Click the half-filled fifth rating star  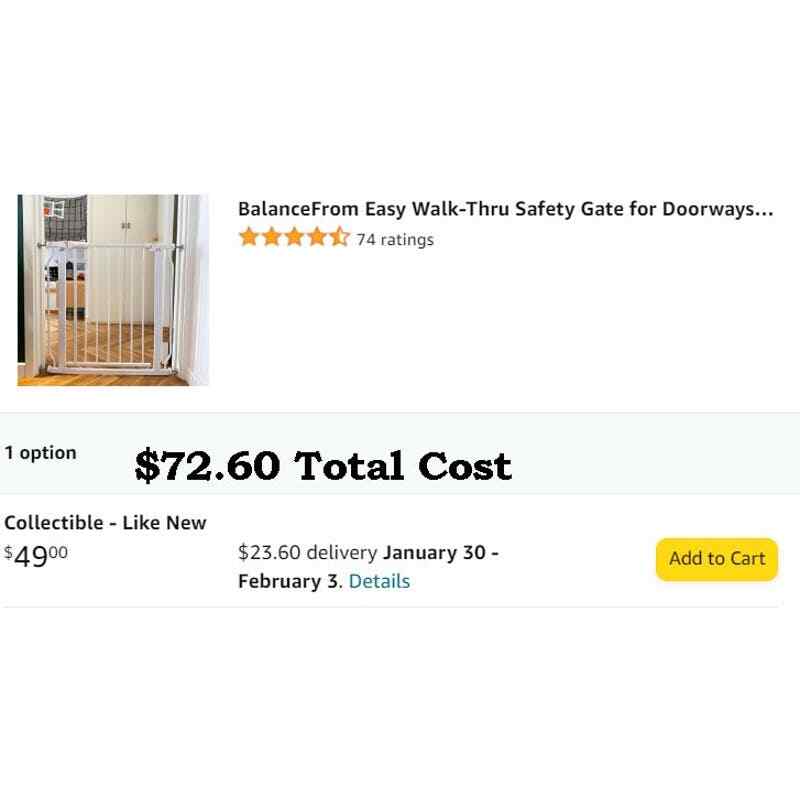tap(339, 238)
